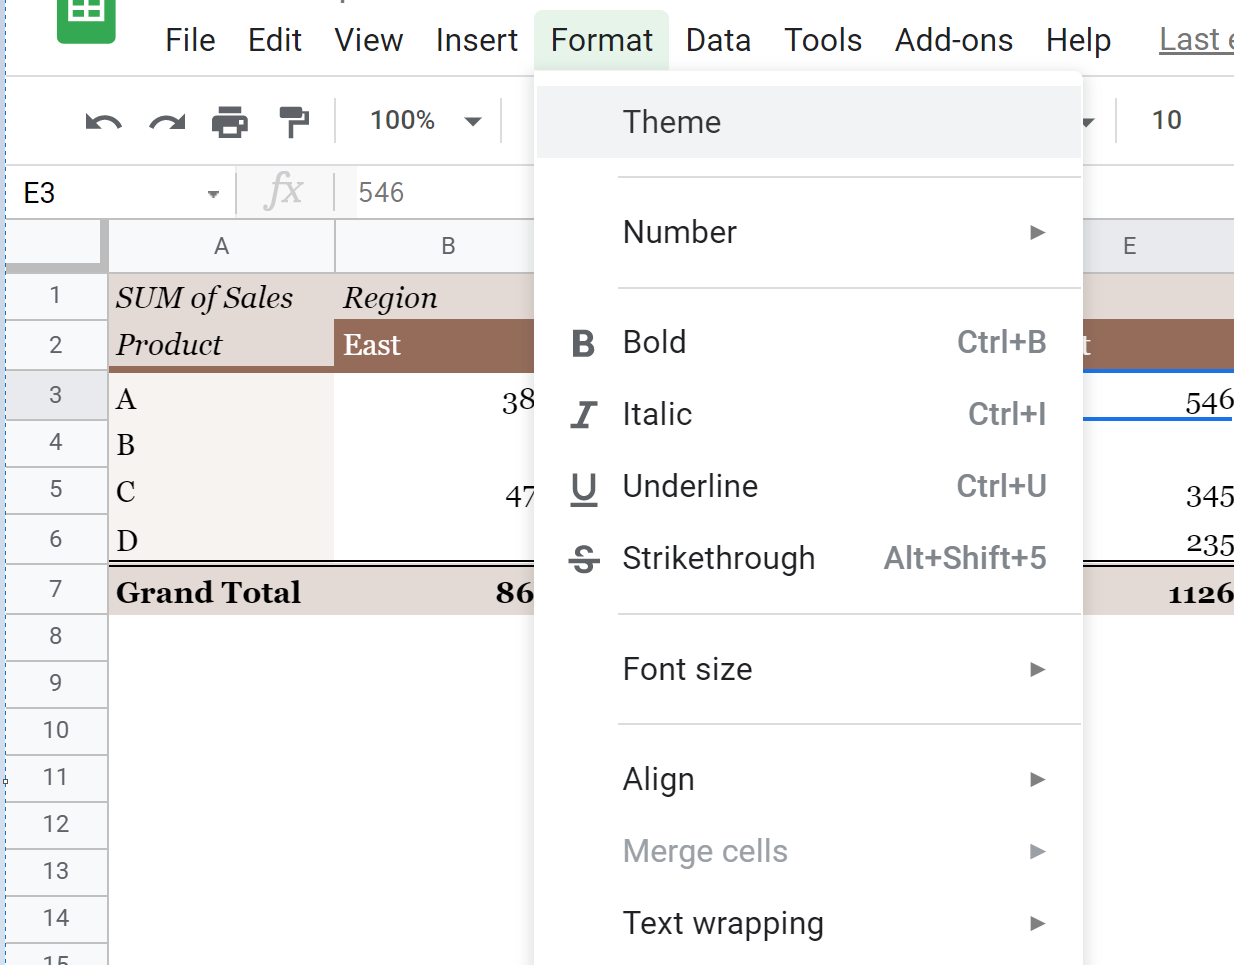Open the Tools menu
This screenshot has height=965, width=1234.
(822, 39)
